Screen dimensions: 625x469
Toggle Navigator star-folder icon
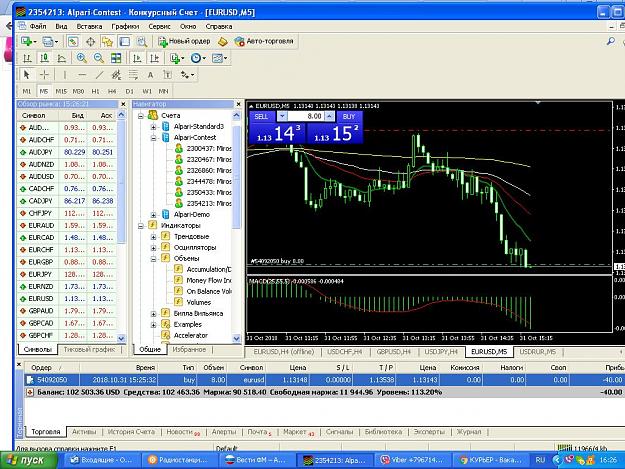(107, 41)
